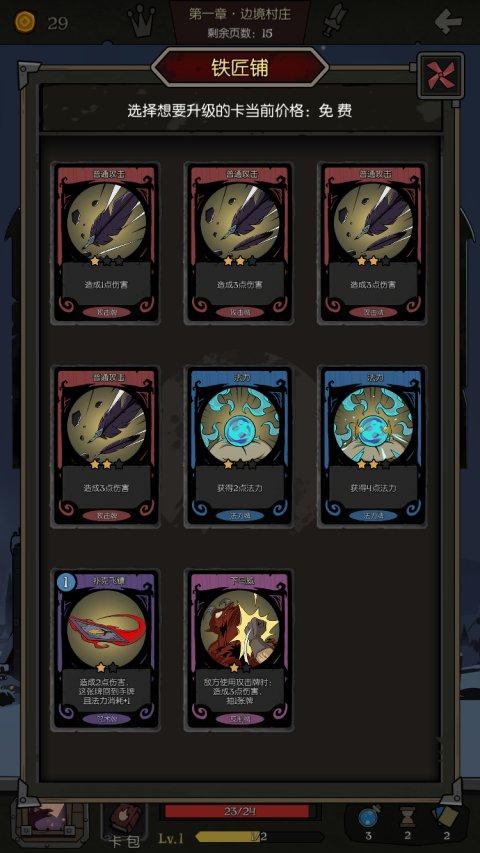This screenshot has height=853, width=480.
Task: Tap the sword icon in top bar
Action: 335,20
